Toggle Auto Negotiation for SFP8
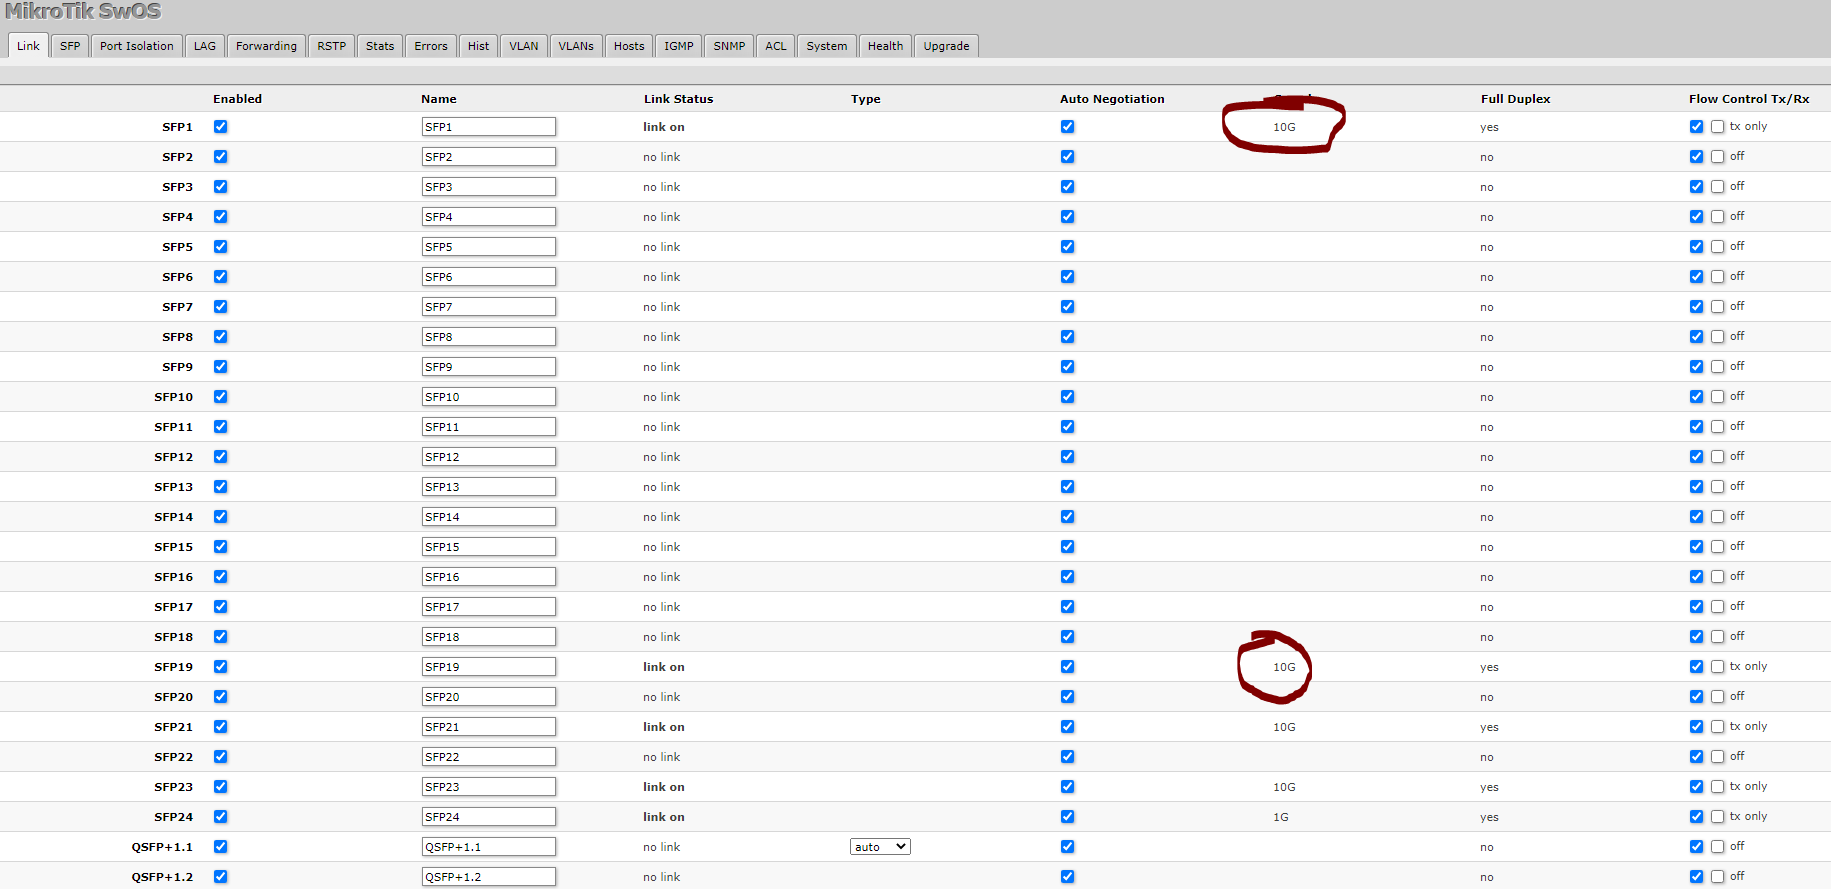Image resolution: width=1831 pixels, height=889 pixels. (1067, 336)
